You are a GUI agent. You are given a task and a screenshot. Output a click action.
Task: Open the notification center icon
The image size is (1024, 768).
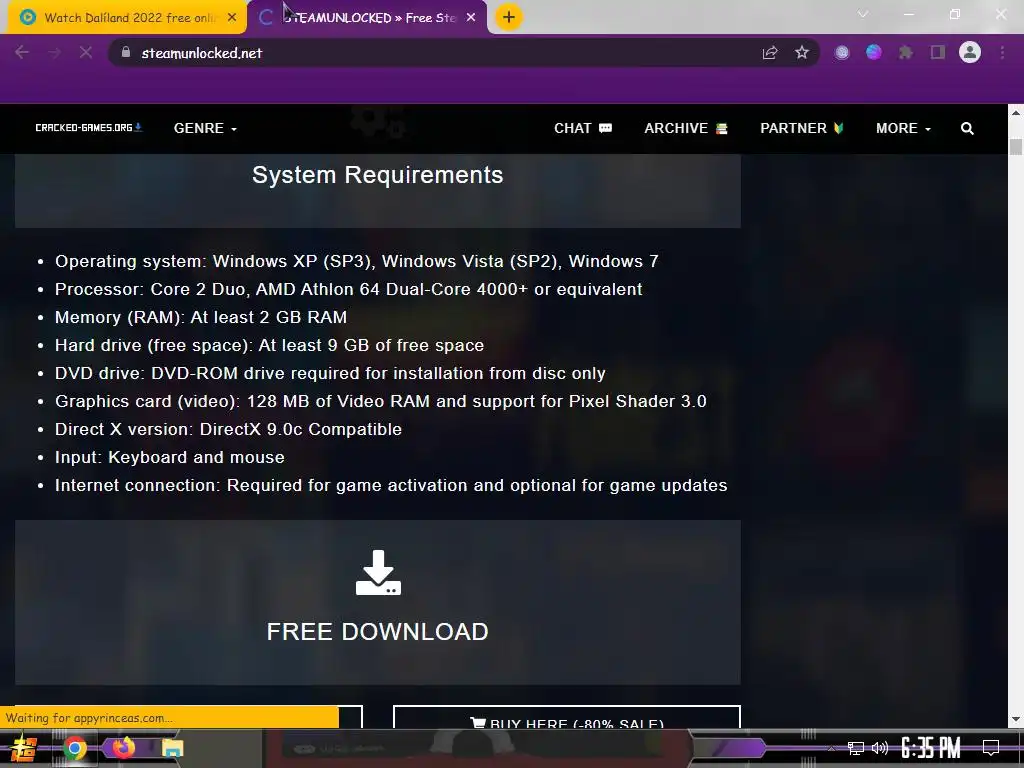tap(991, 748)
